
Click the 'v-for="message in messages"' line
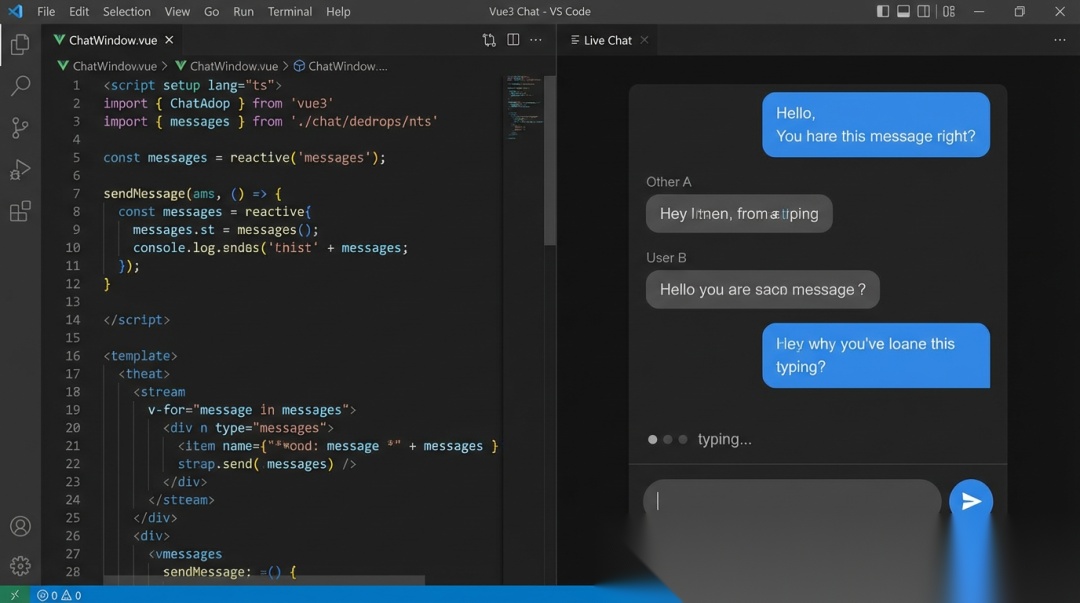click(252, 410)
